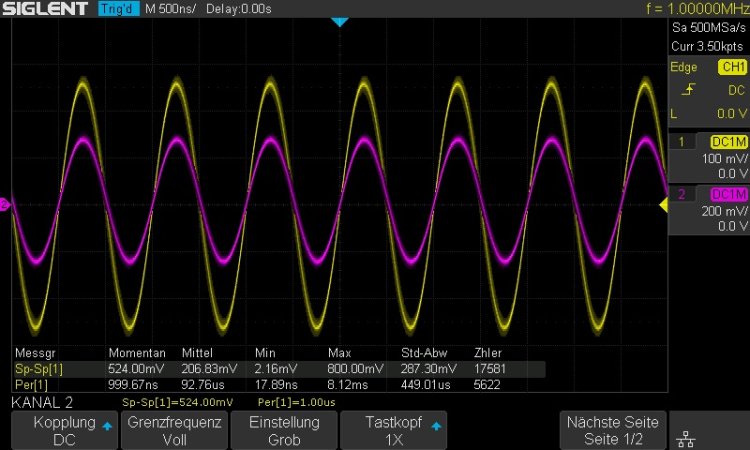Open the Kopplung coupling dropdown

(x=64, y=431)
